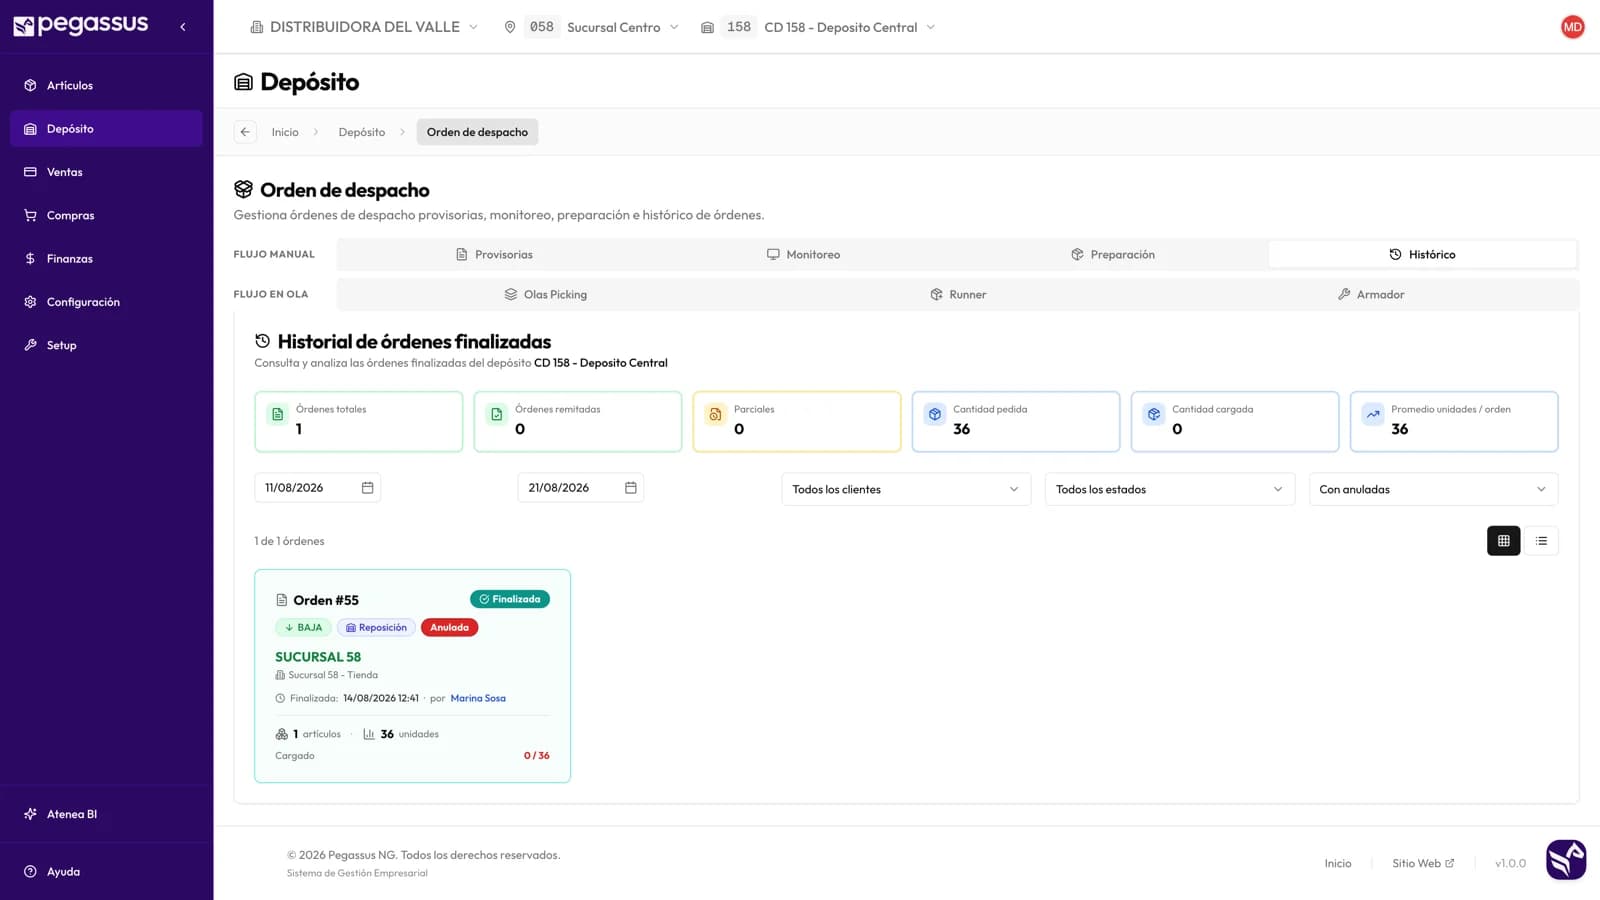Click the Depósito breadcrumb link
The image size is (1600, 900).
361,132
